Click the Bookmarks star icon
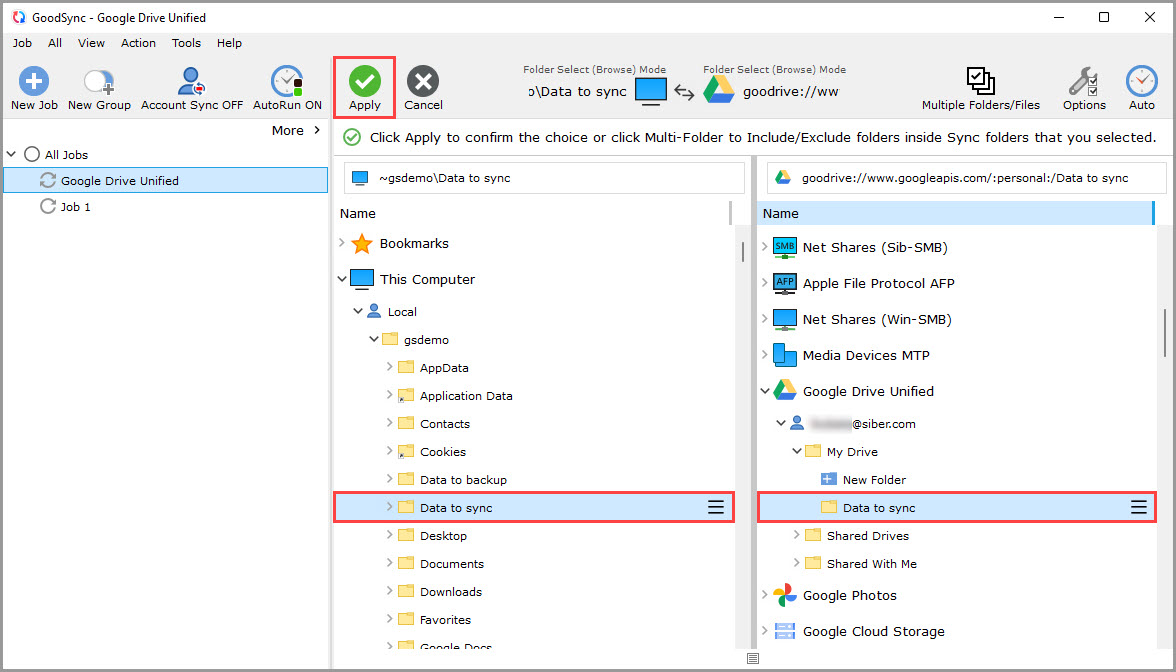 click(362, 243)
